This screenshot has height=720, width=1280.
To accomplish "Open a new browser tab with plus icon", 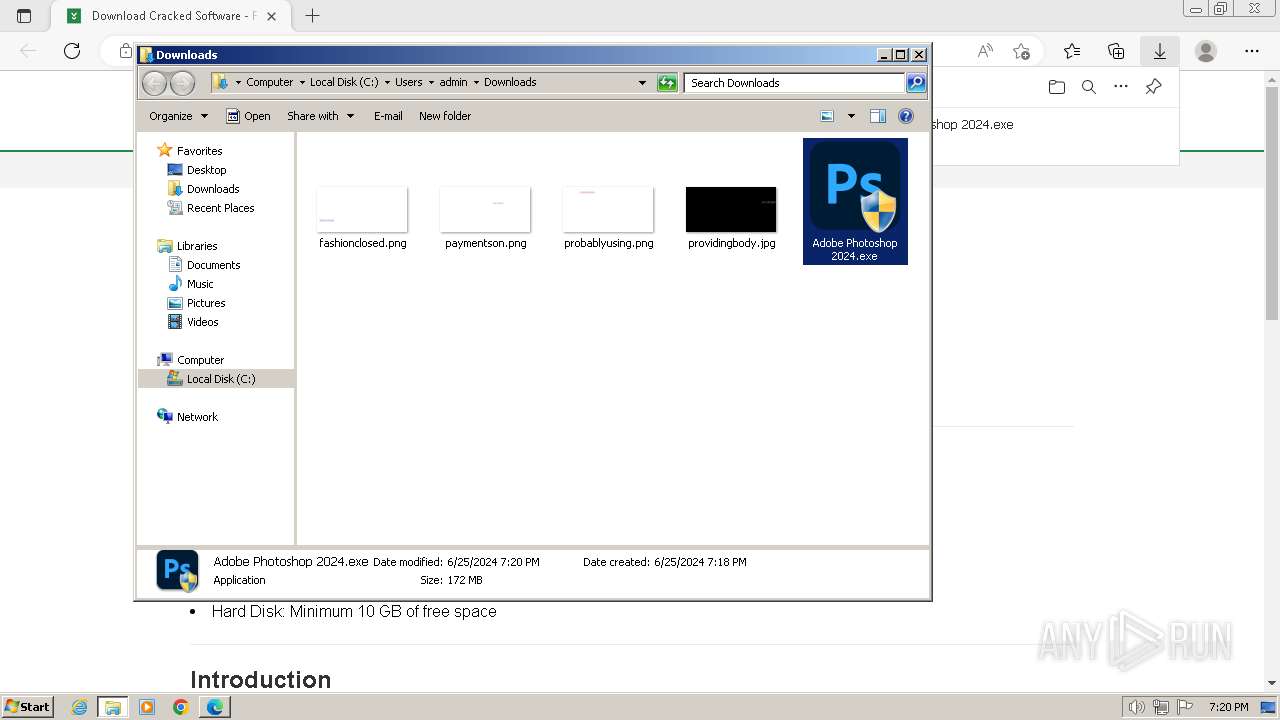I will click(x=313, y=16).
